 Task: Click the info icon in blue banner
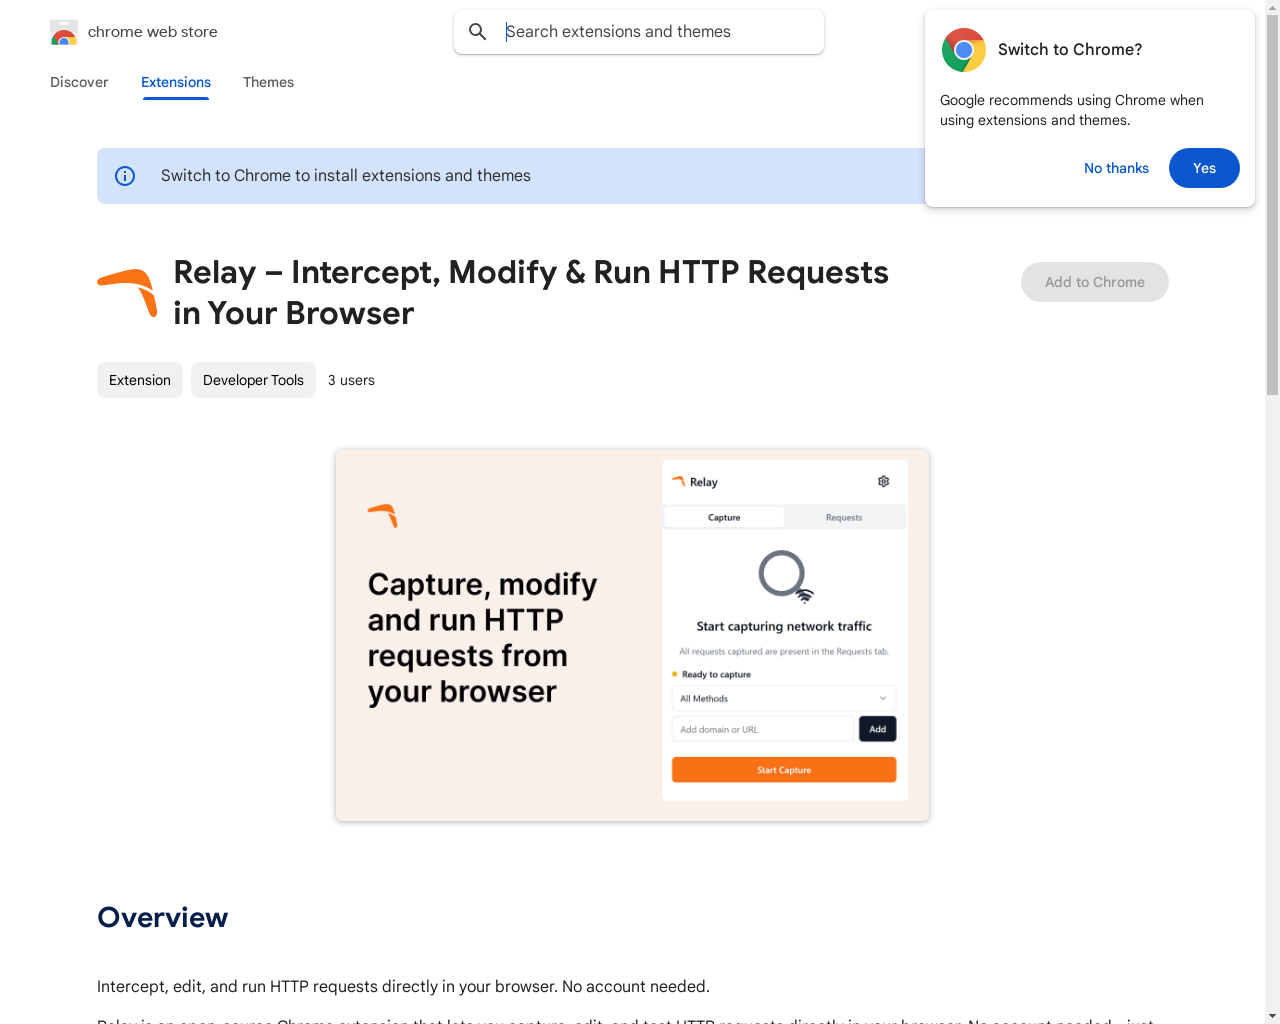tap(125, 176)
